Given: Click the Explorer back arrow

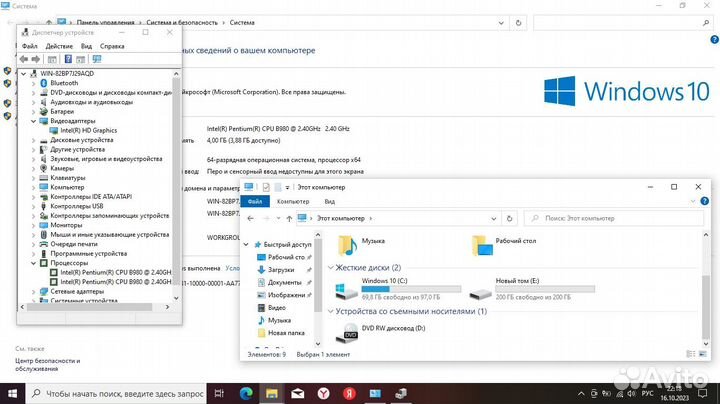Looking at the screenshot, I should (250, 219).
